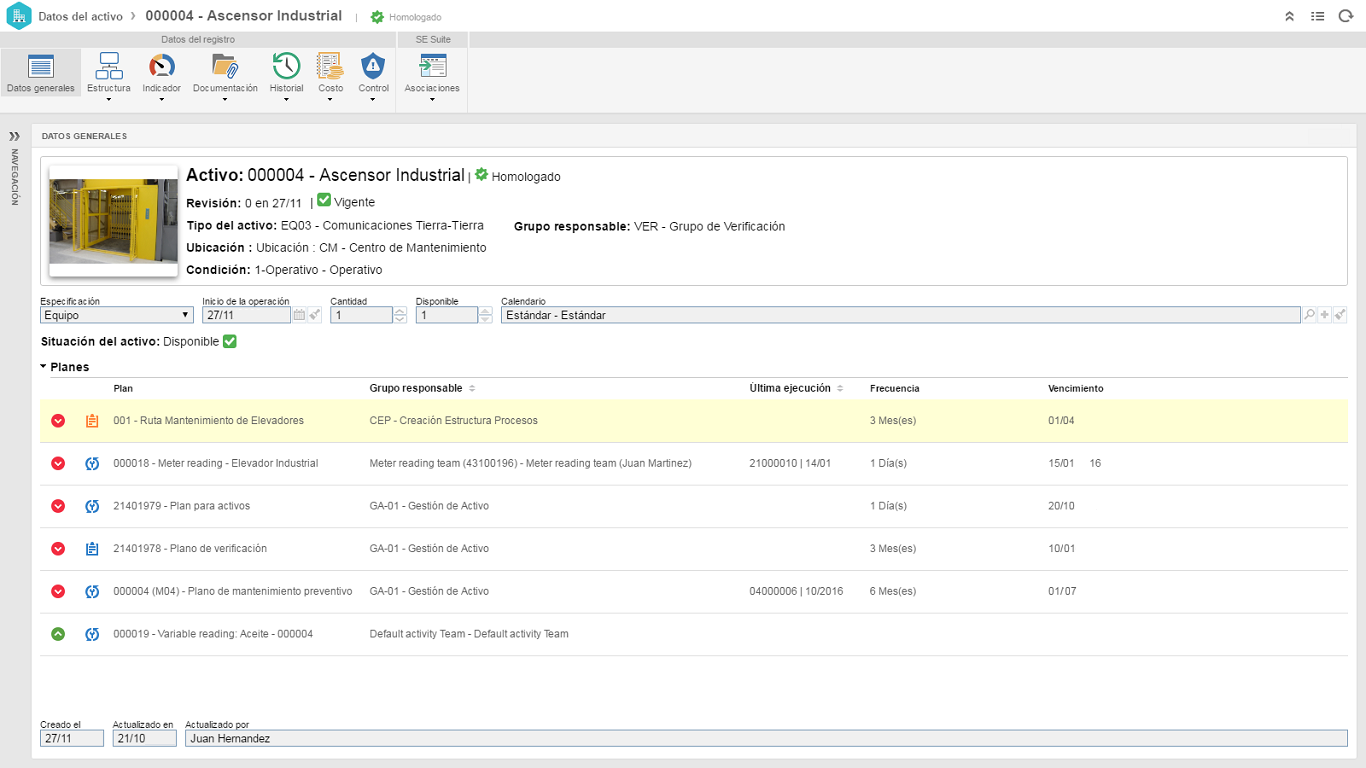Expand the Navegación side panel
1366x768 pixels.
tap(14, 136)
